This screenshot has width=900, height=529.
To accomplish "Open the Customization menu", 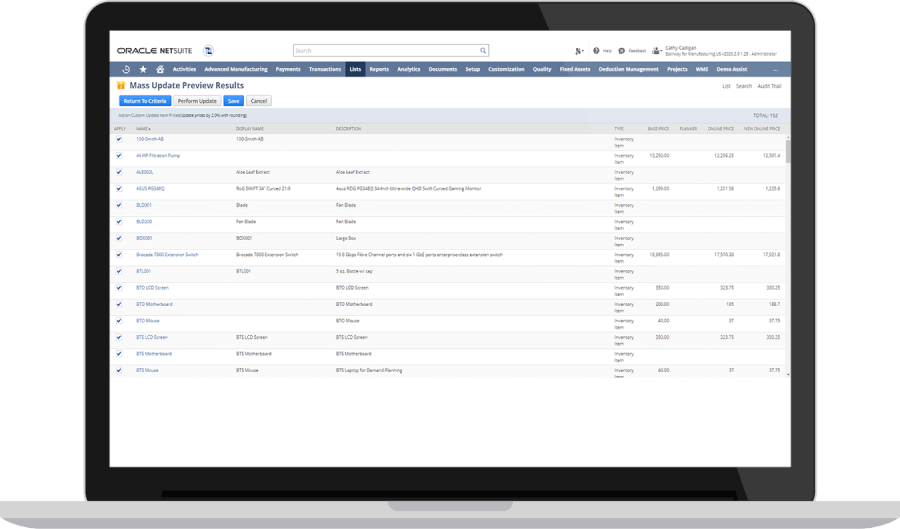I will click(x=506, y=69).
